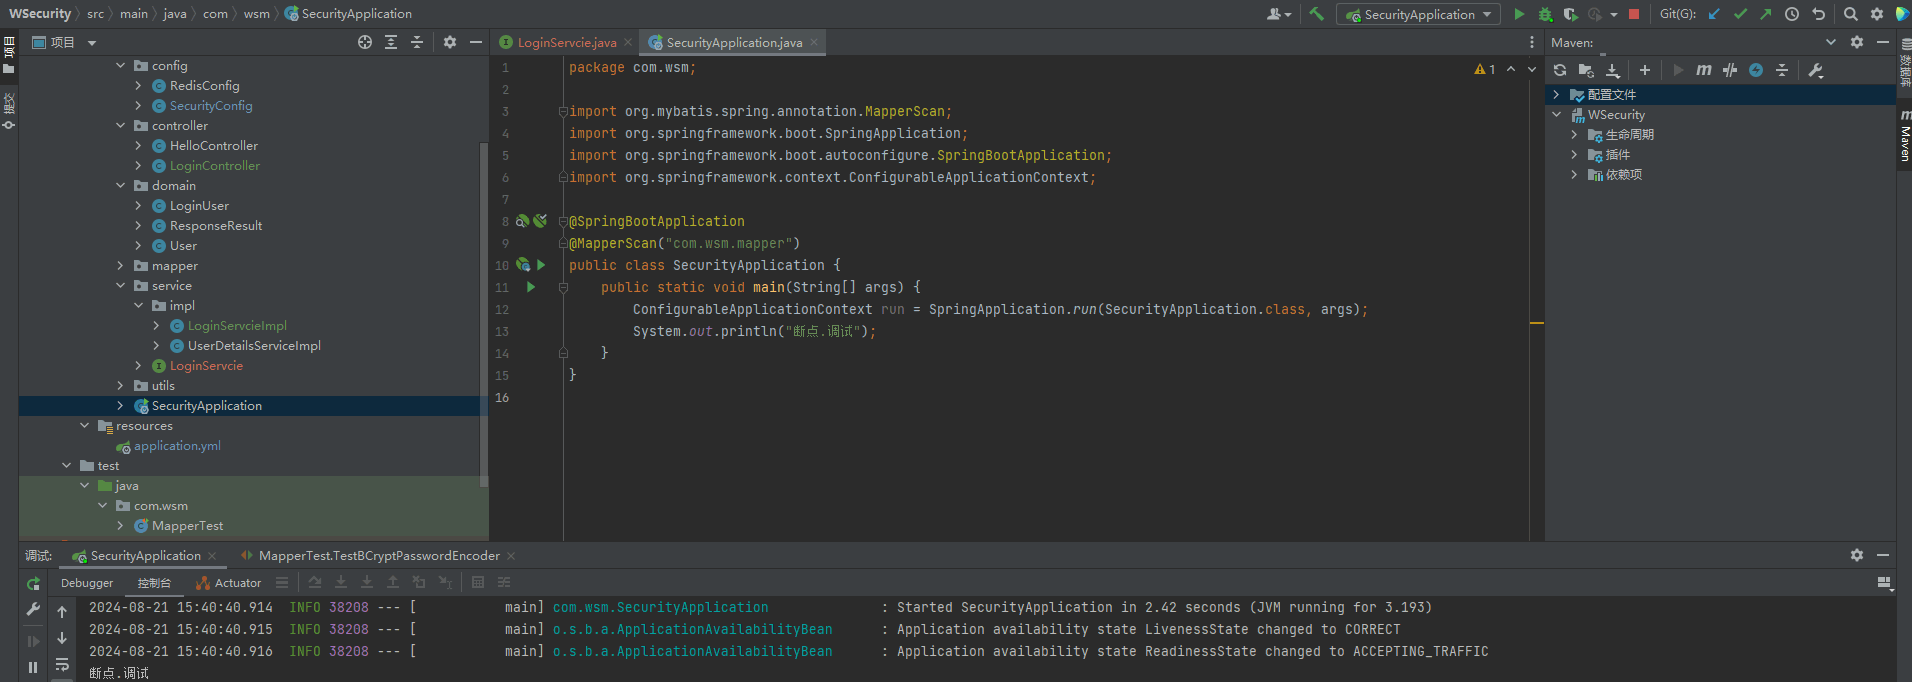Toggle Maven skip tests mode
The height and width of the screenshot is (682, 1912).
[1756, 70]
